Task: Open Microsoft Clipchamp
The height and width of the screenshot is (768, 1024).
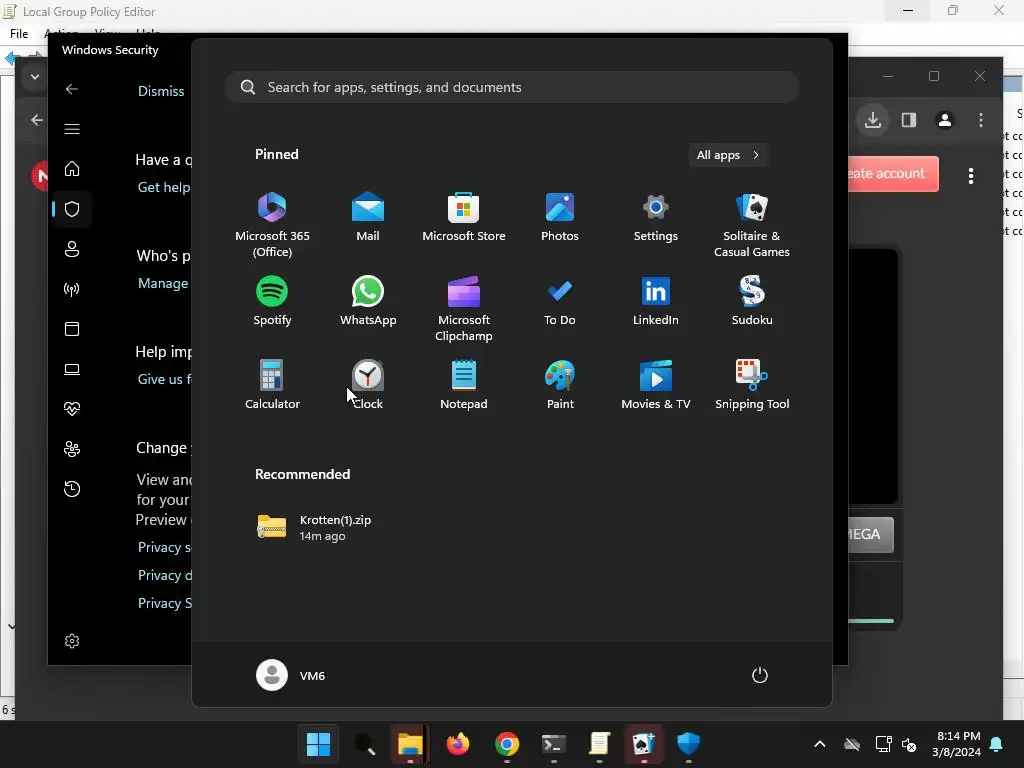Action: pyautogui.click(x=464, y=308)
